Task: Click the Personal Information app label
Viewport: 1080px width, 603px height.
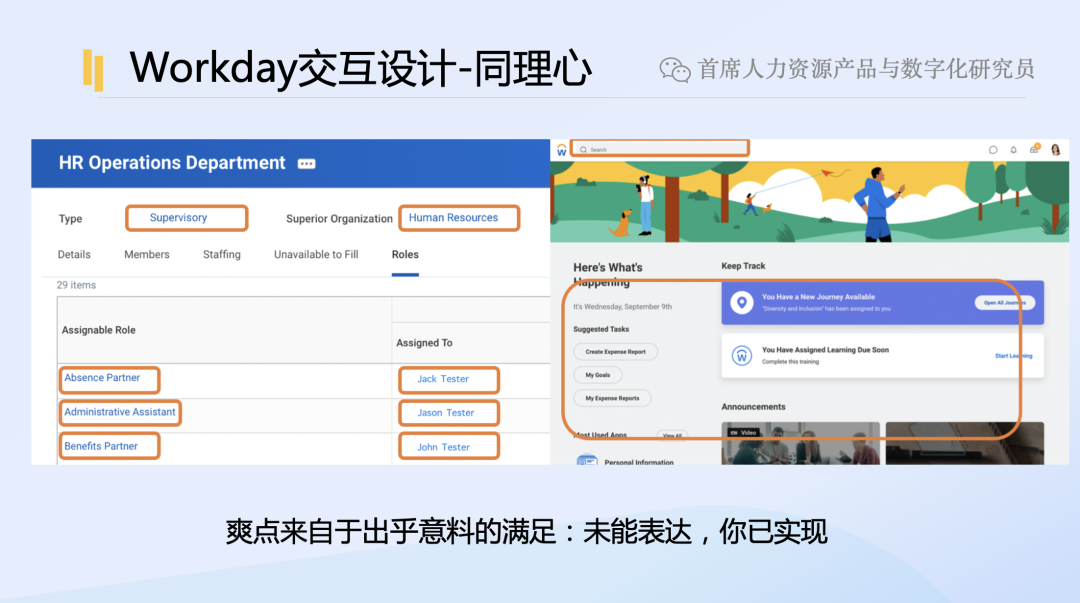Action: click(639, 462)
